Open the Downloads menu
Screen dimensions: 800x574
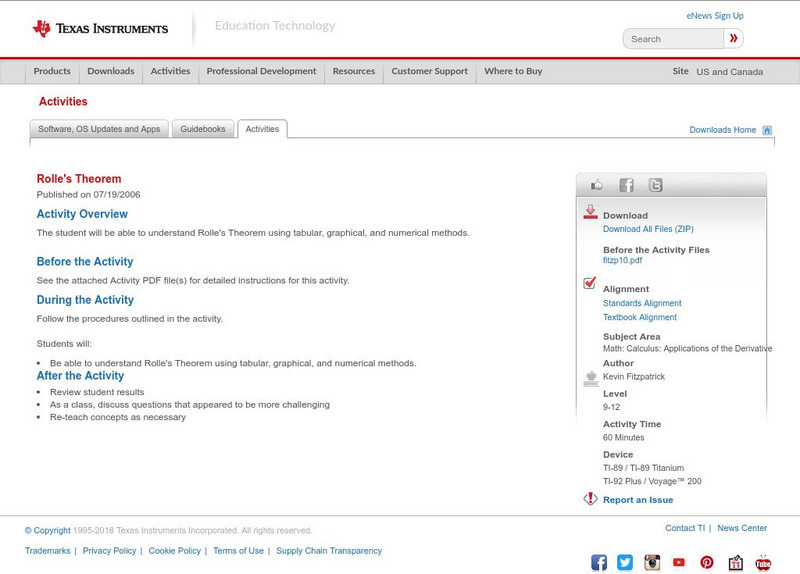111,71
